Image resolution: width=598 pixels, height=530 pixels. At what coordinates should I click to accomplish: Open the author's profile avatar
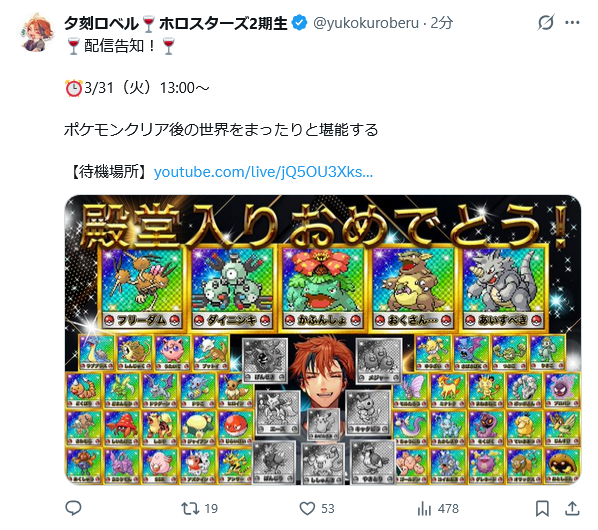click(x=35, y=33)
